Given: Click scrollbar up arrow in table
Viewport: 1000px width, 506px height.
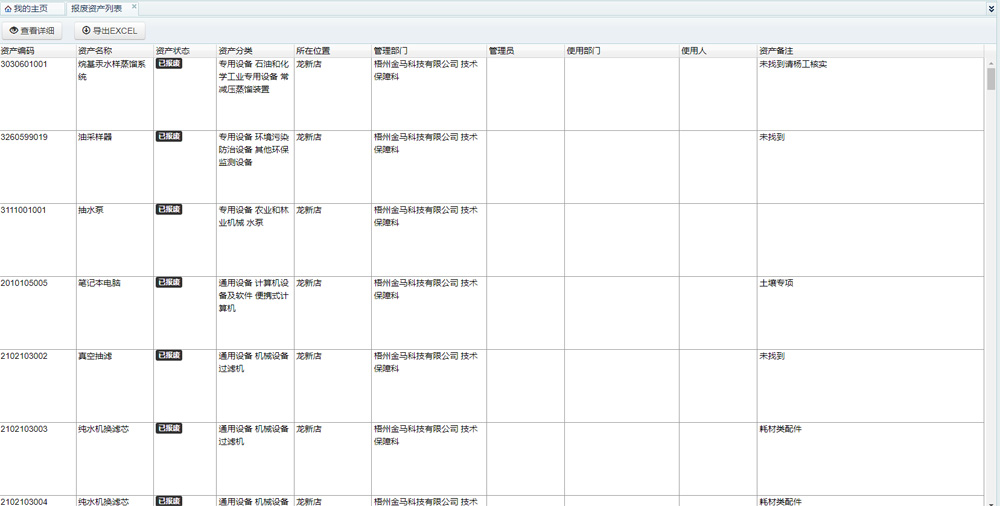Looking at the screenshot, I should pyautogui.click(x=991, y=63).
